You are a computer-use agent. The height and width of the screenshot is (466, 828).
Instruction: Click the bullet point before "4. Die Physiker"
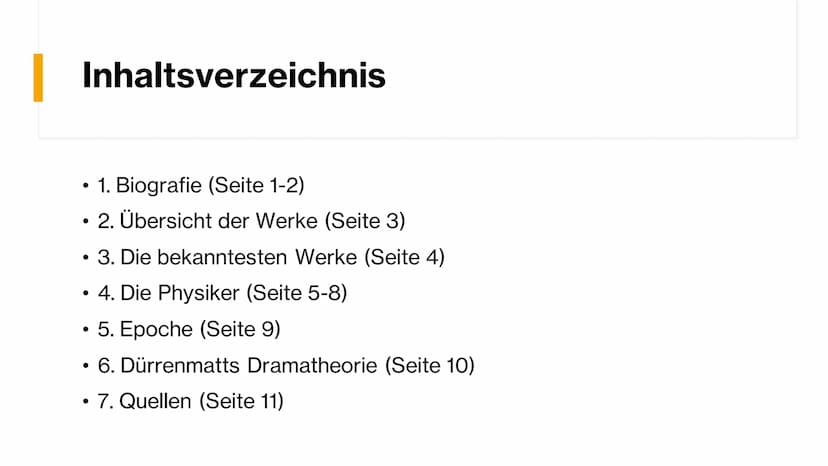point(86,294)
